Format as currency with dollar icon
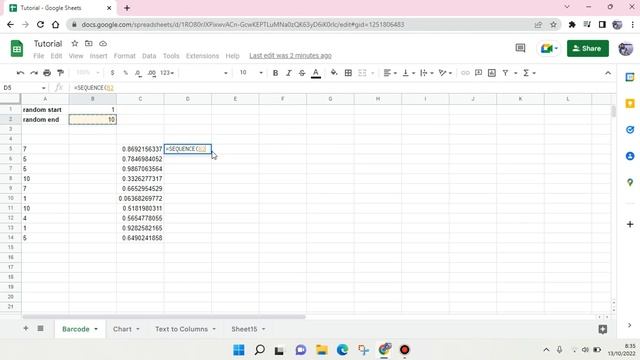 (112, 73)
